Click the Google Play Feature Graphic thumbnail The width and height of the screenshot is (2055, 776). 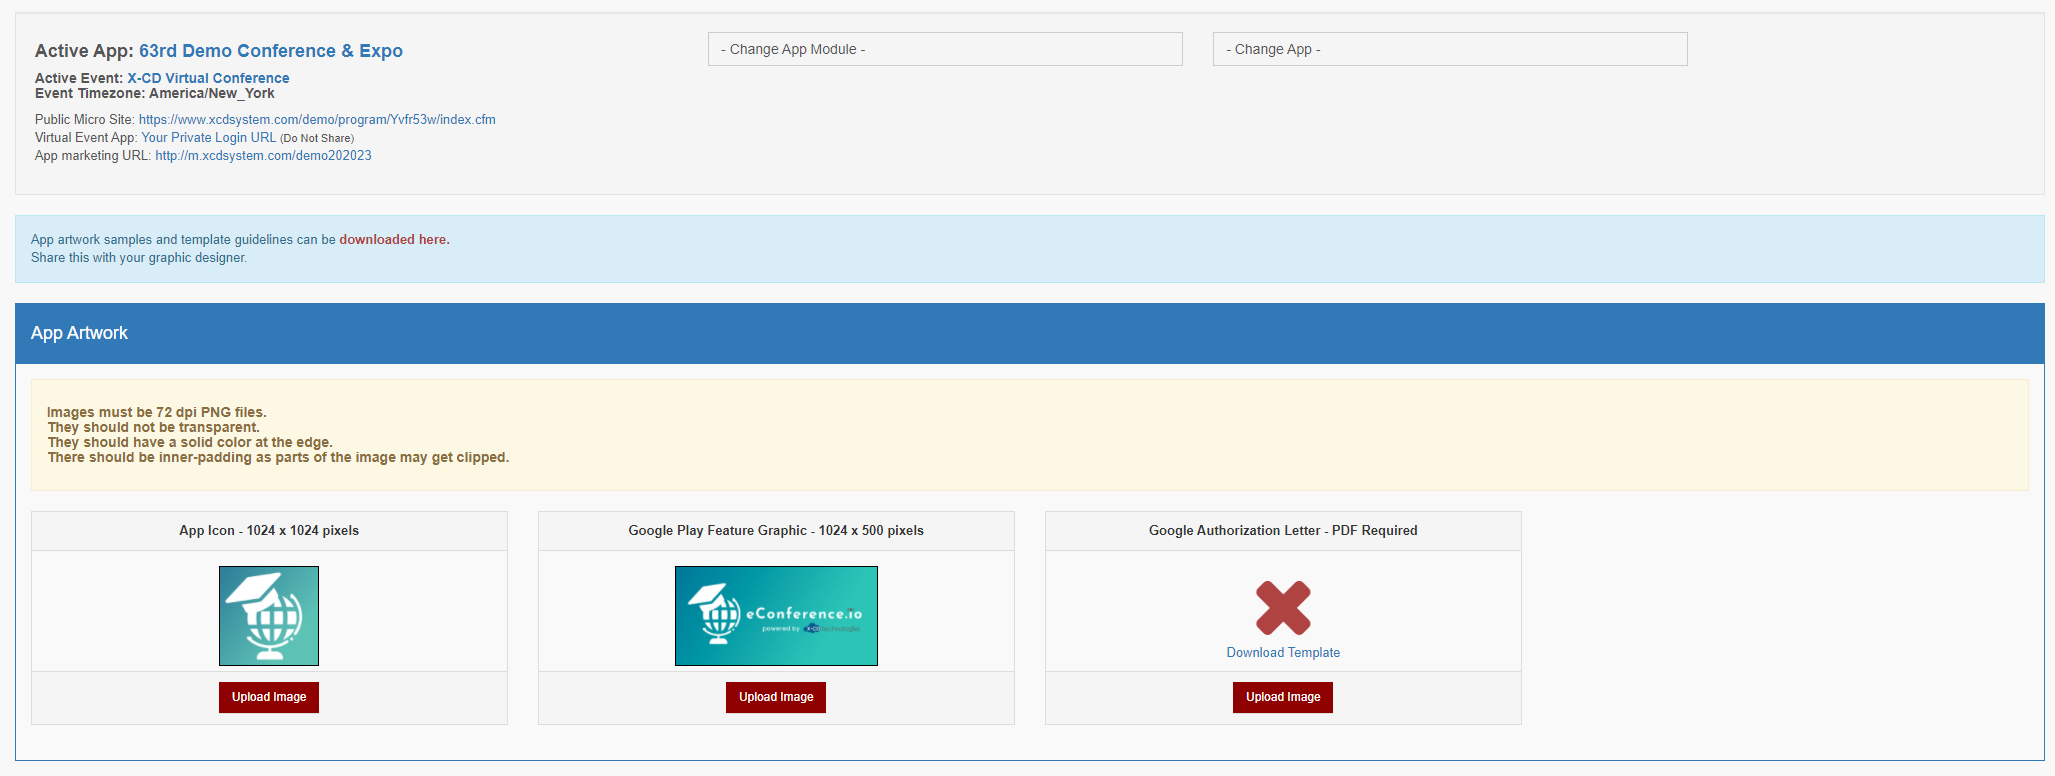coord(776,616)
